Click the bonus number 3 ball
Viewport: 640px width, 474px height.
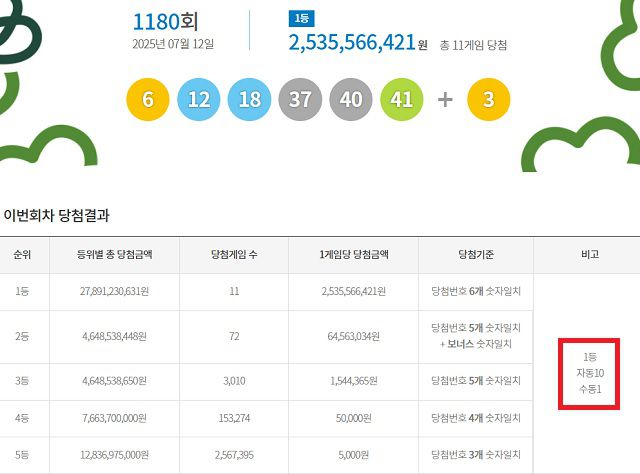coord(489,99)
